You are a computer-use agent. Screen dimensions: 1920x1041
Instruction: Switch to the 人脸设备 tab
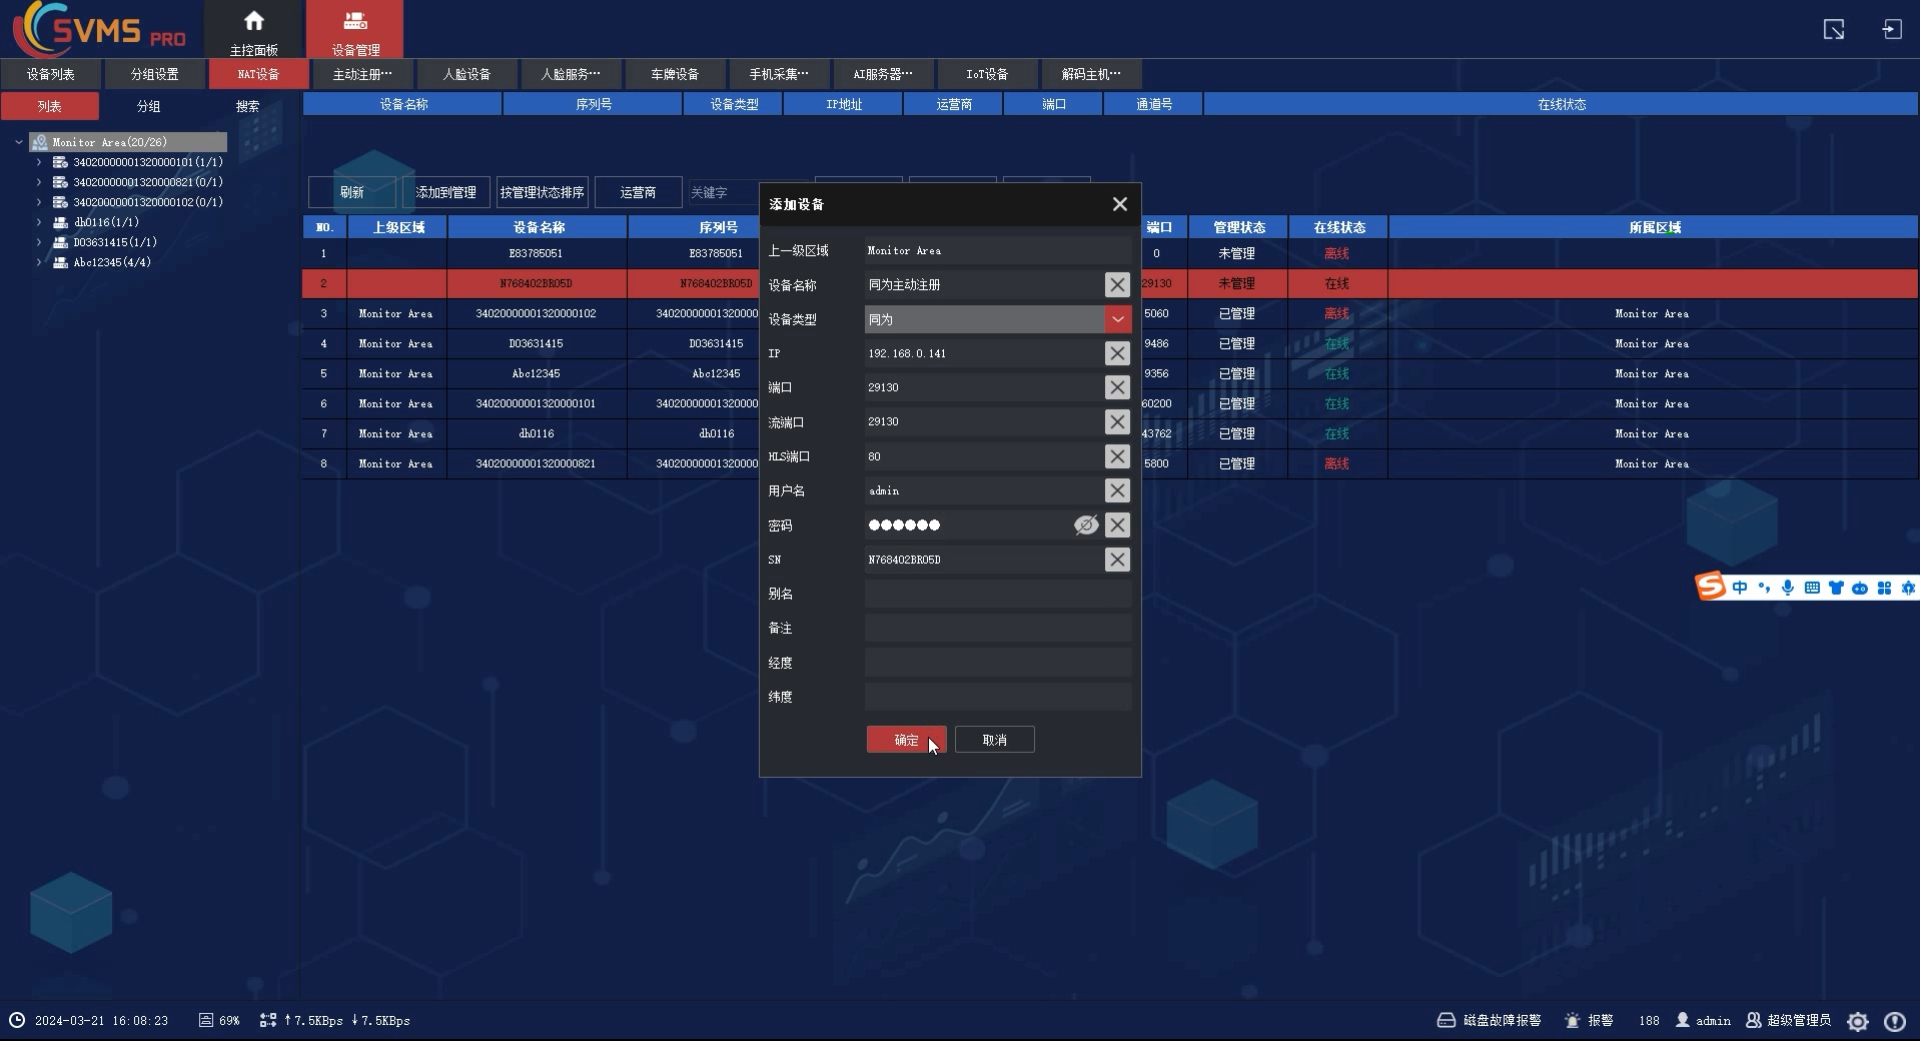467,74
